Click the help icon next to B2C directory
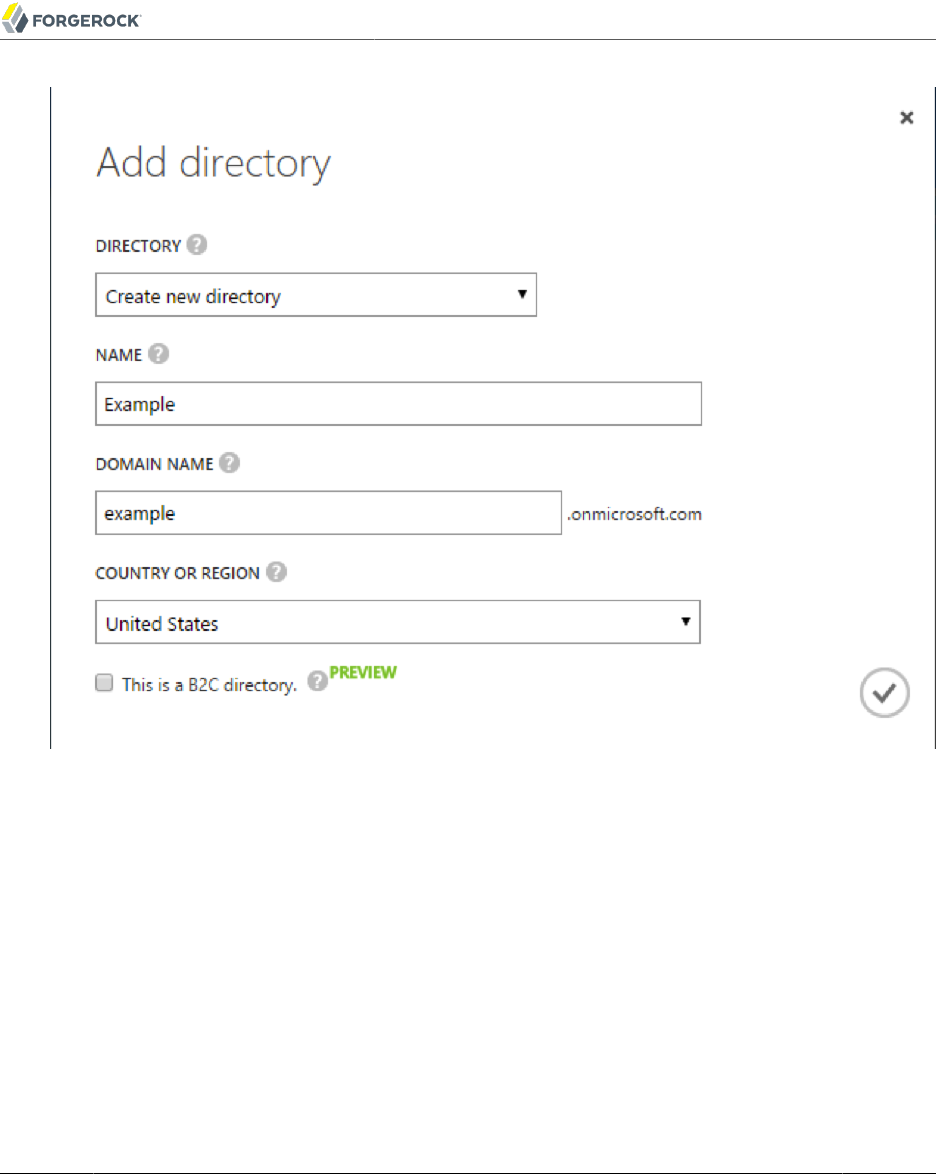 coord(317,681)
